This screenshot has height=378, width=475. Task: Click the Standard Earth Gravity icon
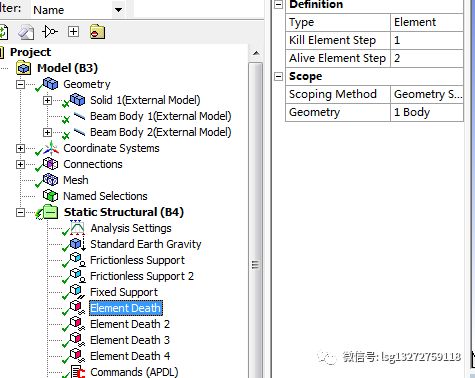(x=77, y=244)
